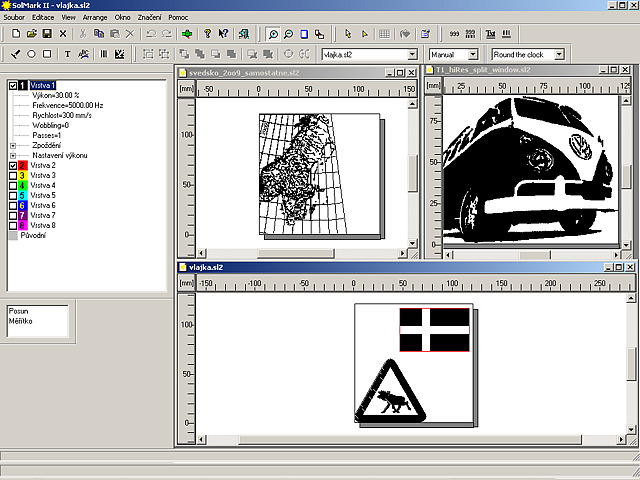Viewport: 640px width, 480px height.
Task: Click the red Vrstva 2 color swatch
Action: [22, 165]
